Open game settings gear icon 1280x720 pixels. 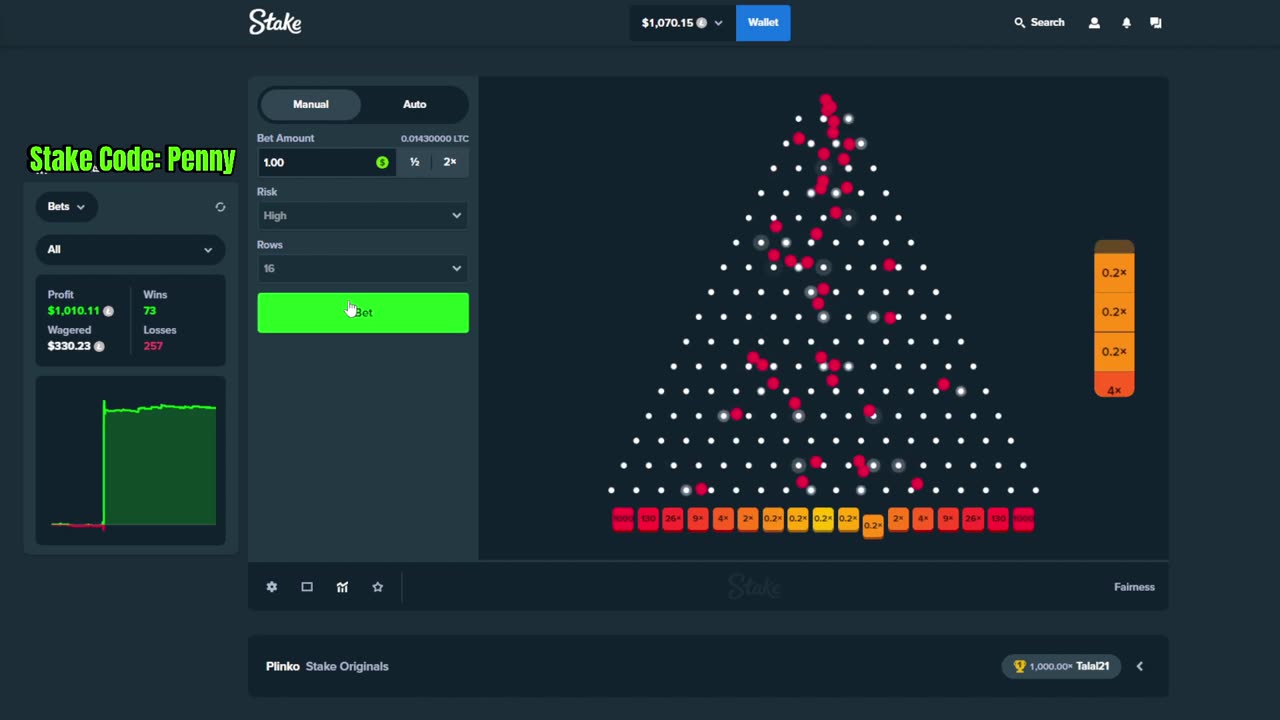coord(272,587)
